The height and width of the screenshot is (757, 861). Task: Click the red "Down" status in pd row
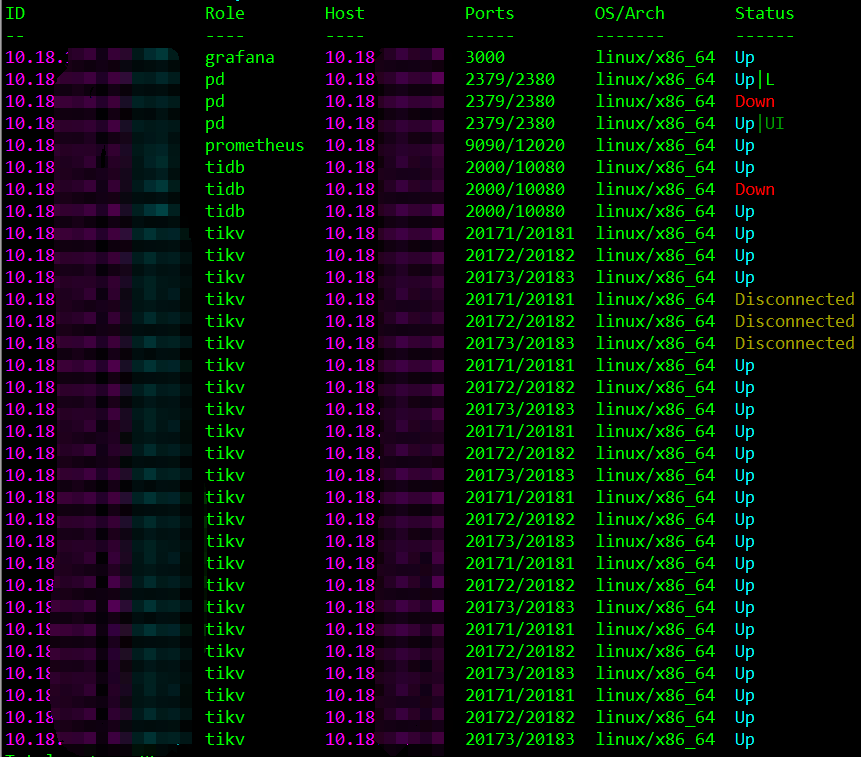[754, 102]
